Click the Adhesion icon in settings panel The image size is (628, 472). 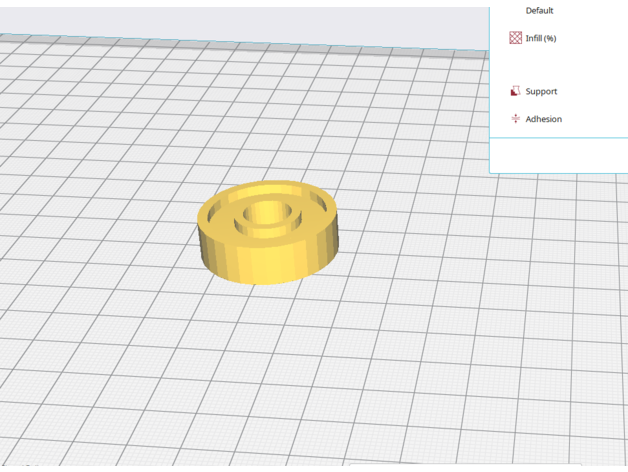point(516,119)
